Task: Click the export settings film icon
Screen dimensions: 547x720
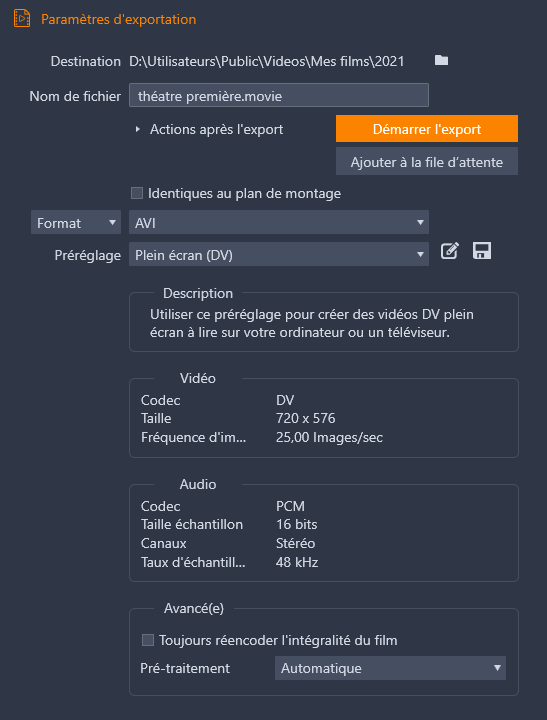Action: pyautogui.click(x=22, y=19)
